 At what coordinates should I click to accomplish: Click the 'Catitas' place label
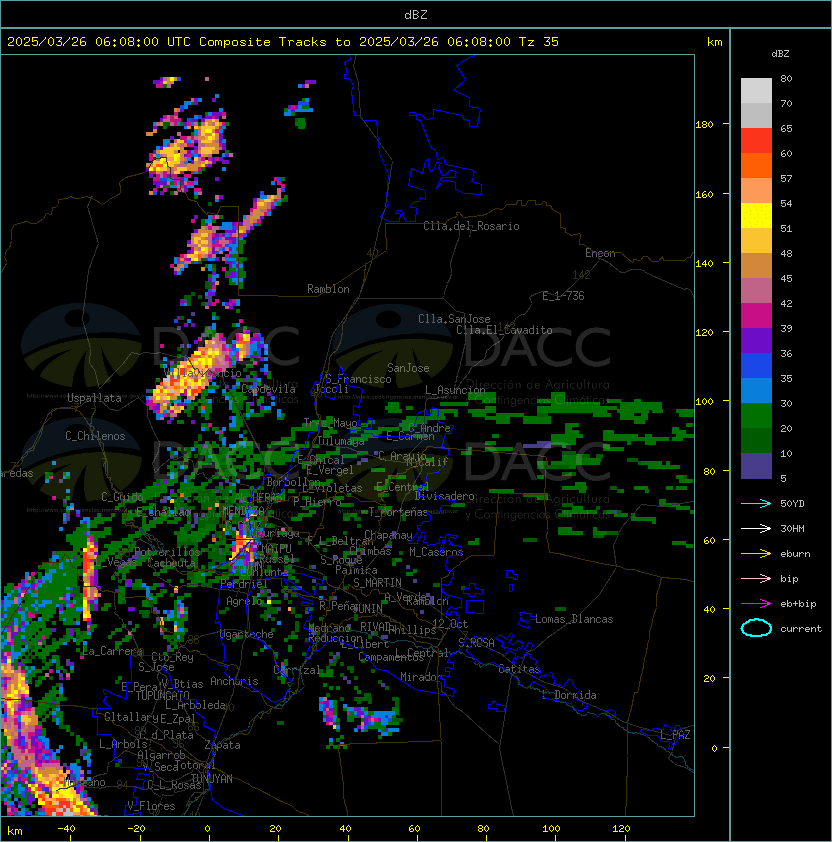[519, 669]
